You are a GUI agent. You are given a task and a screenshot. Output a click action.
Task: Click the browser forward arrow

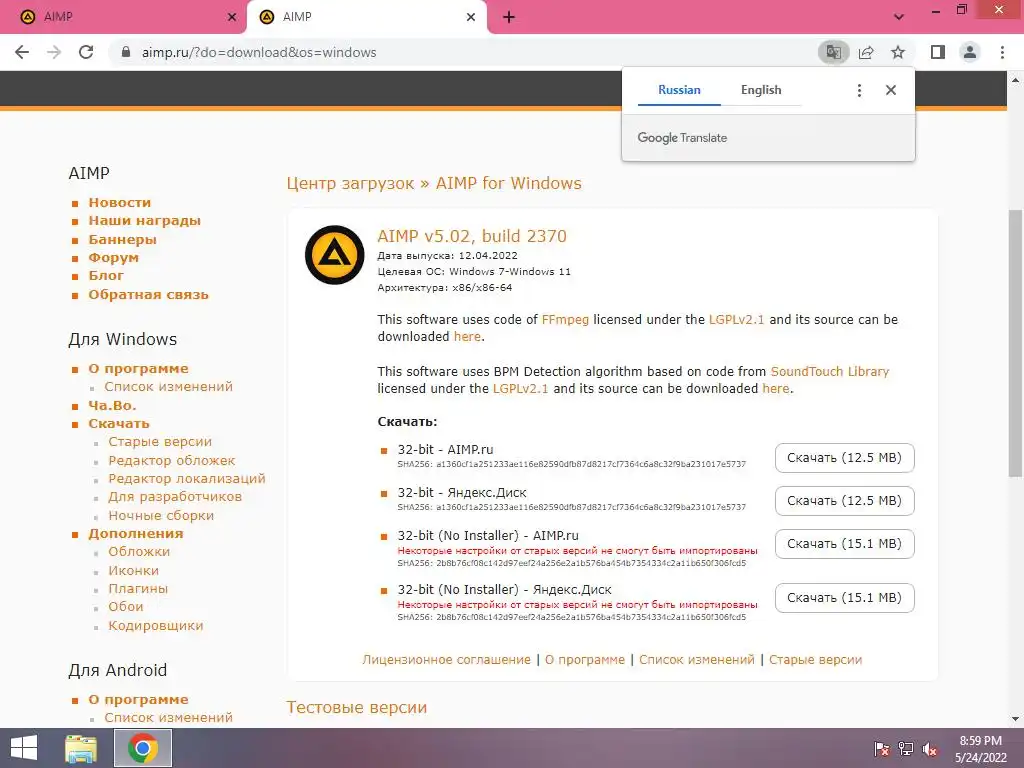point(54,52)
